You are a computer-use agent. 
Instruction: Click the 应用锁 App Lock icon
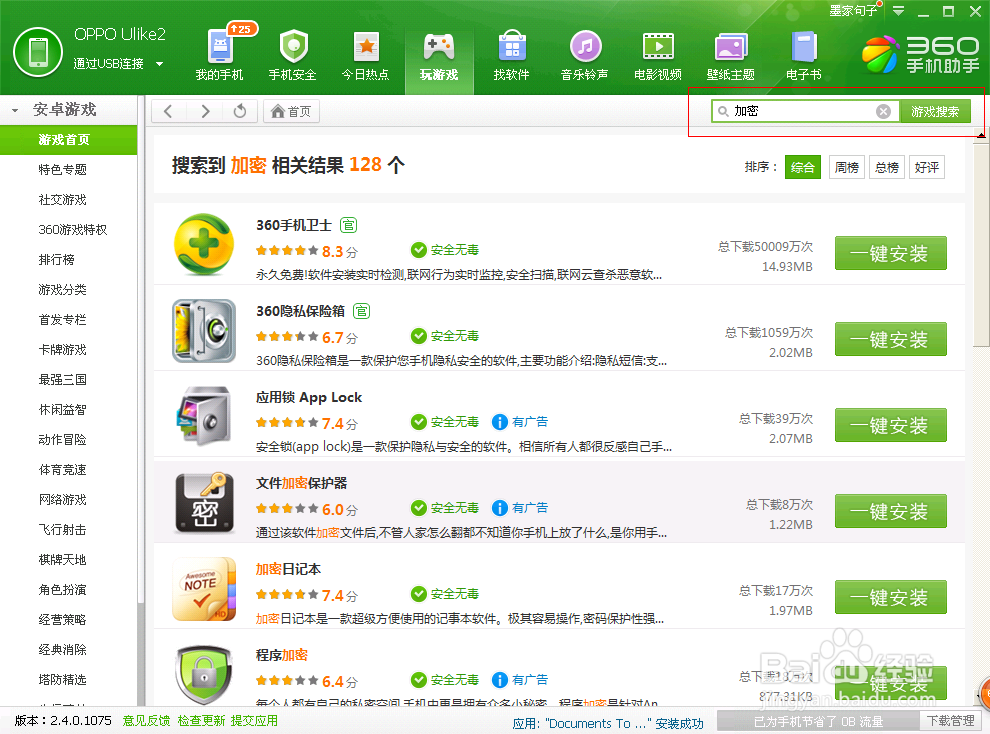[204, 417]
